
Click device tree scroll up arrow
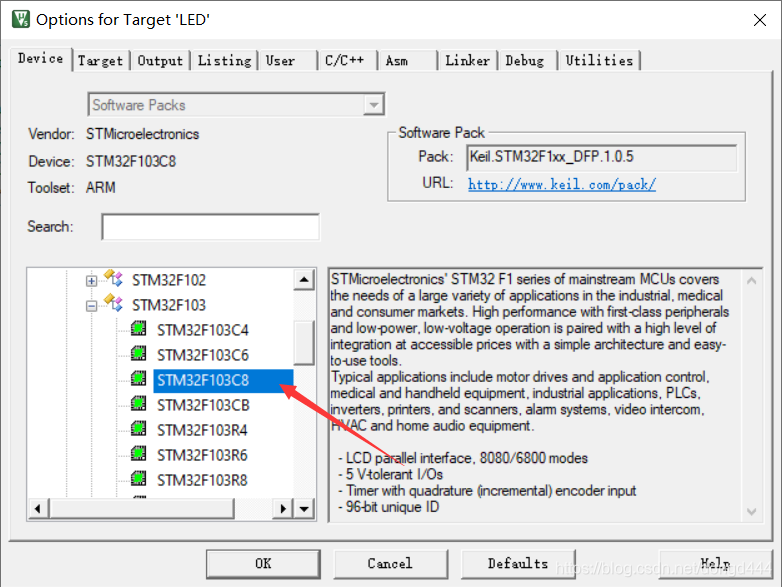(304, 279)
